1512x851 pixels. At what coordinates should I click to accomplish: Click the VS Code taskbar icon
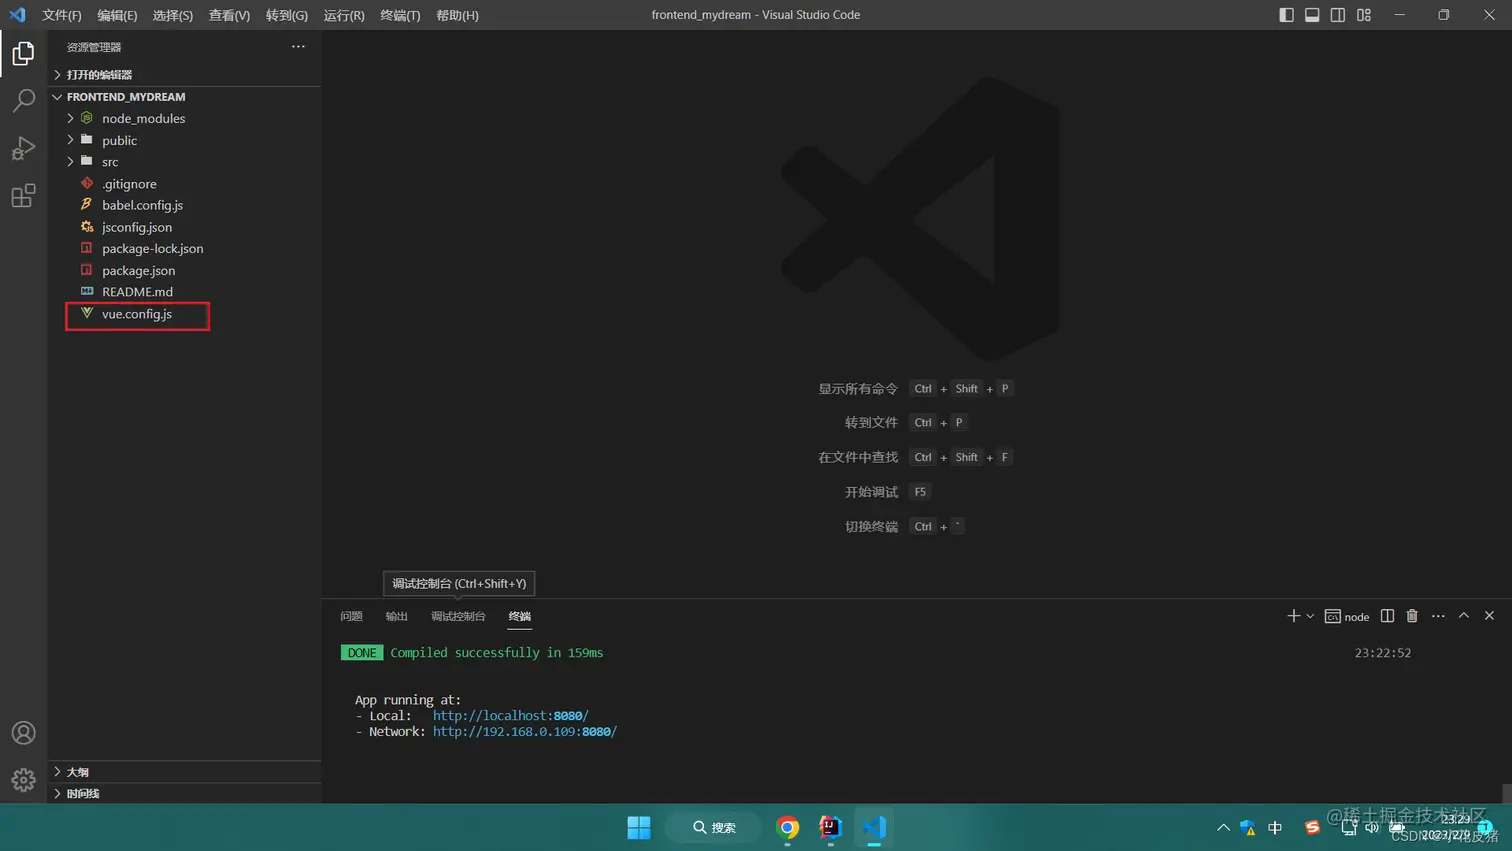pyautogui.click(x=874, y=827)
